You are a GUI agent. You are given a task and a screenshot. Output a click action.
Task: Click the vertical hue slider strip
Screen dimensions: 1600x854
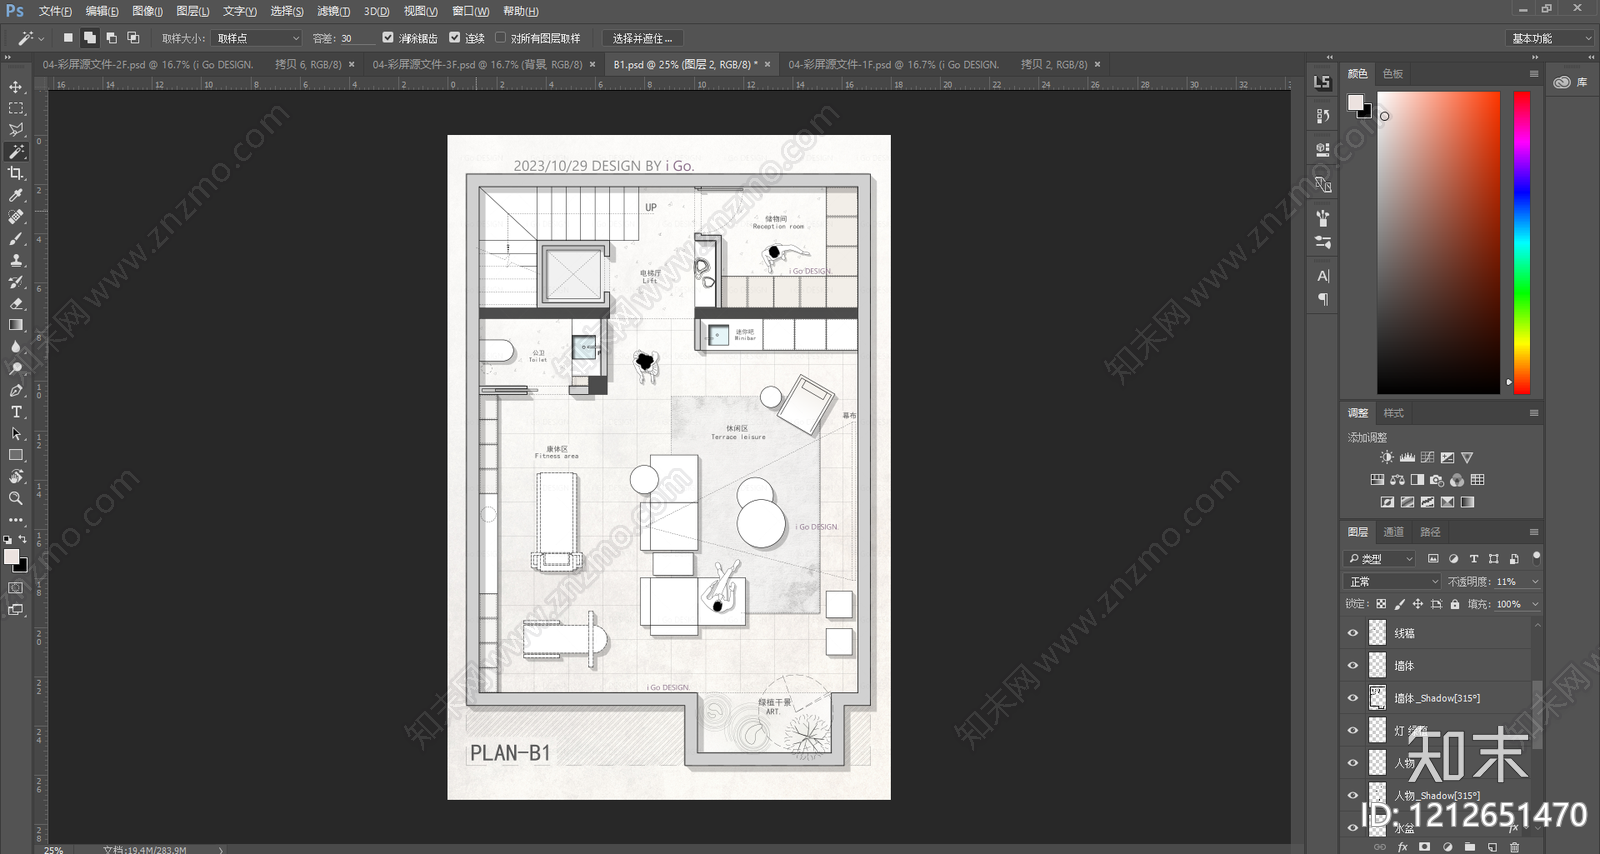tap(1521, 242)
